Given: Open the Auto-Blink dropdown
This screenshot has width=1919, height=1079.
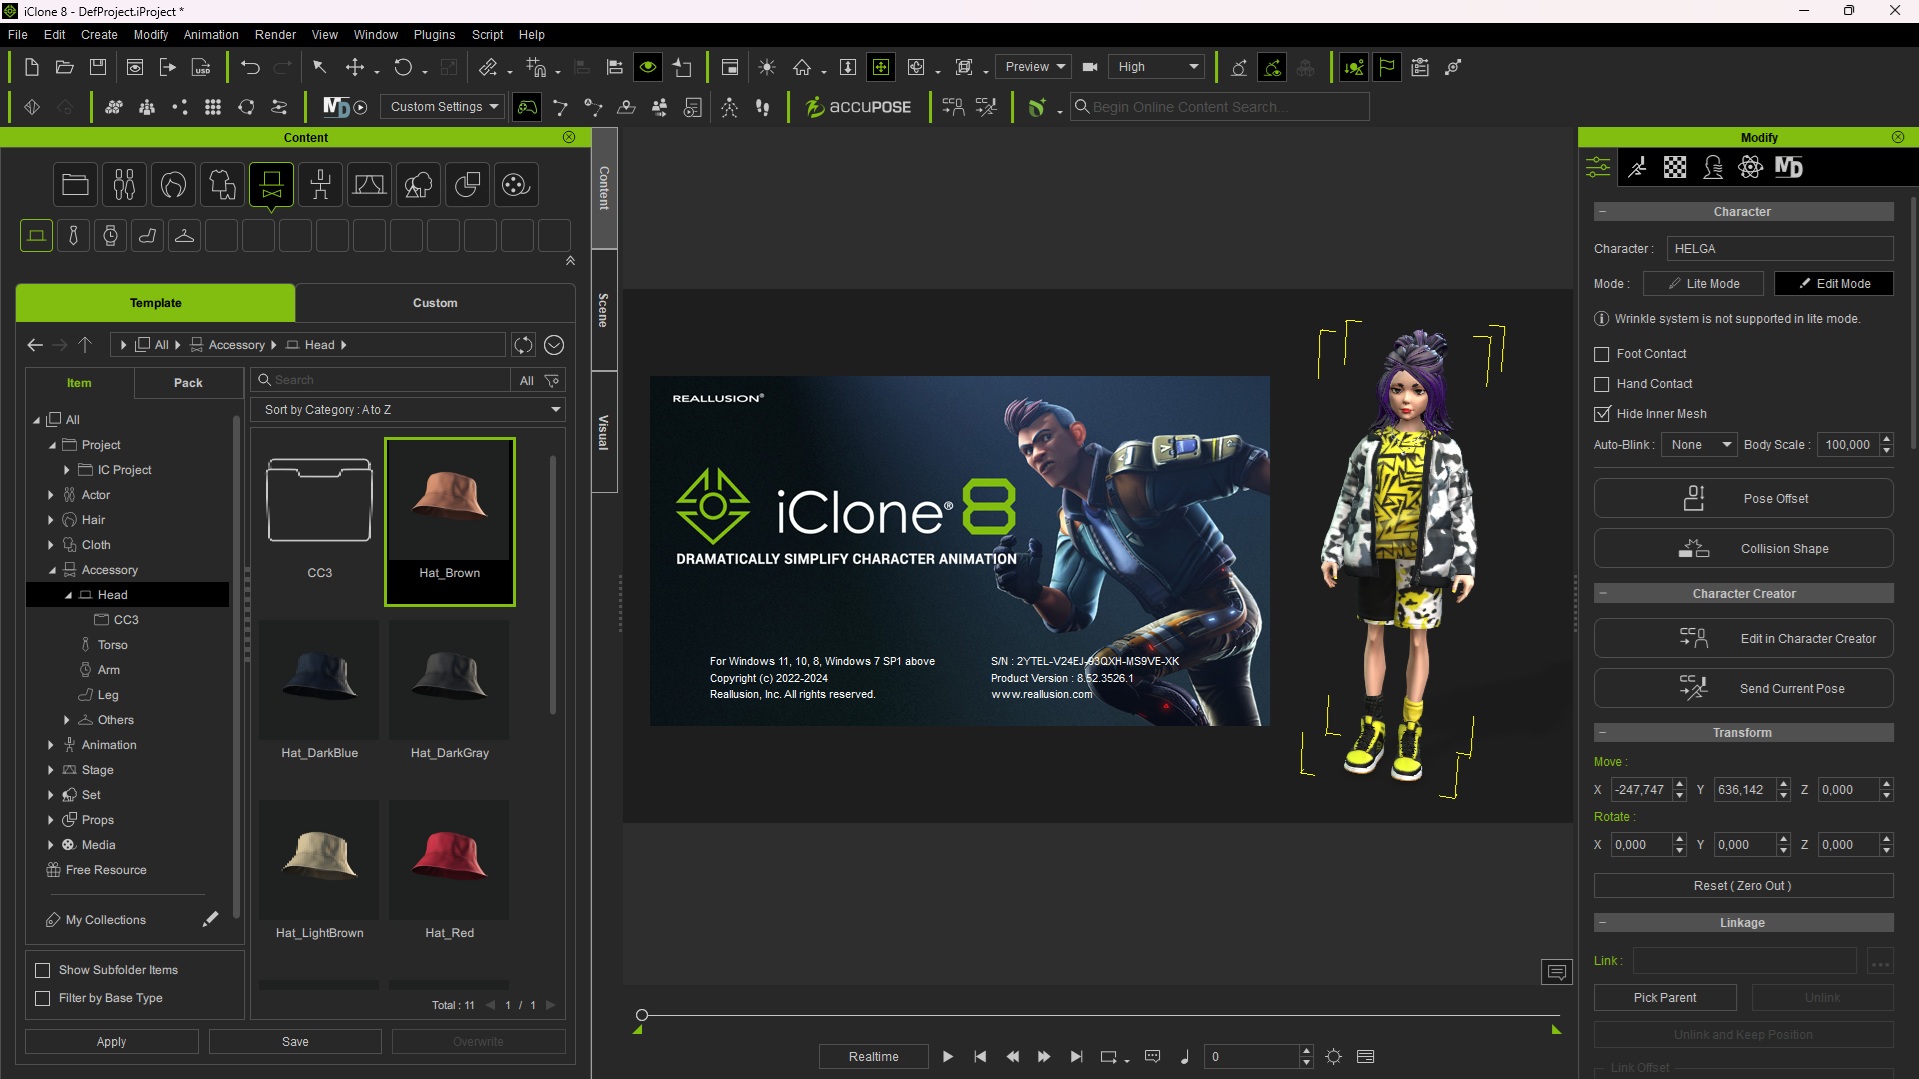Looking at the screenshot, I should pos(1699,445).
